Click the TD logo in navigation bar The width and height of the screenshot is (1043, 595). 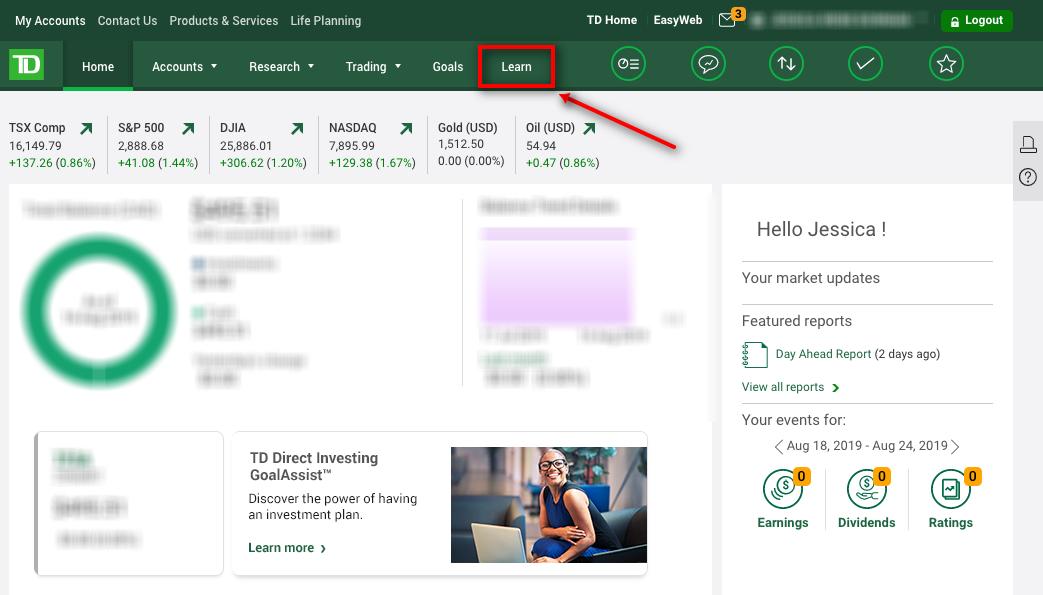pos(28,64)
